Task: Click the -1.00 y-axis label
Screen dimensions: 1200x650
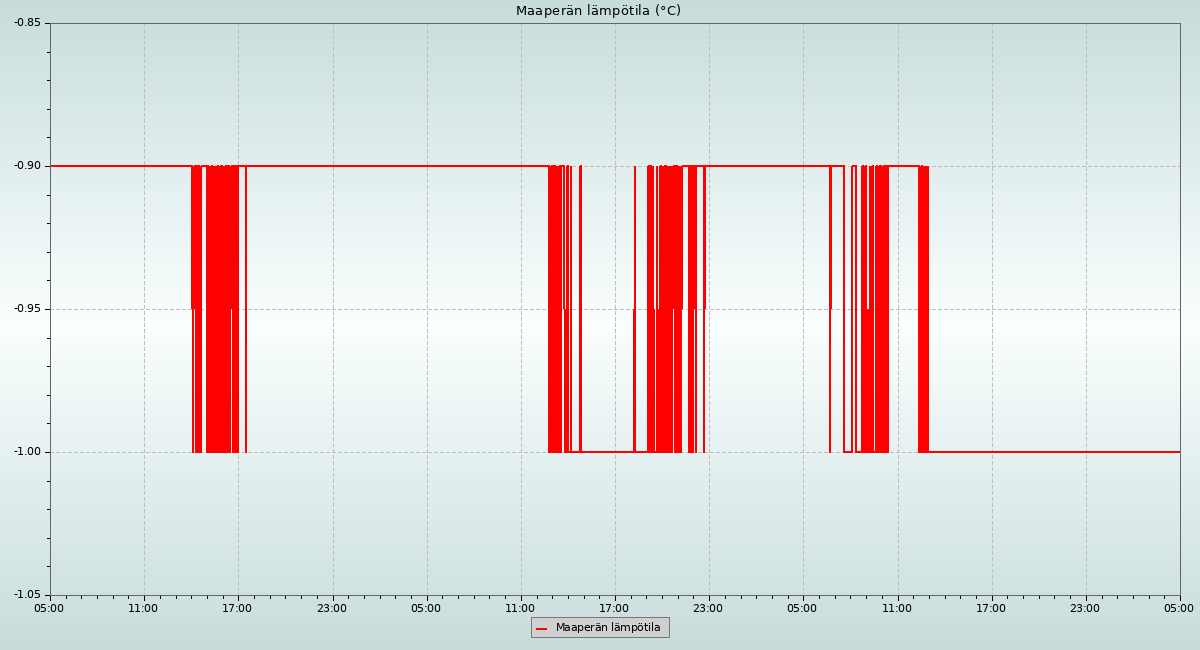Action: click(x=27, y=452)
